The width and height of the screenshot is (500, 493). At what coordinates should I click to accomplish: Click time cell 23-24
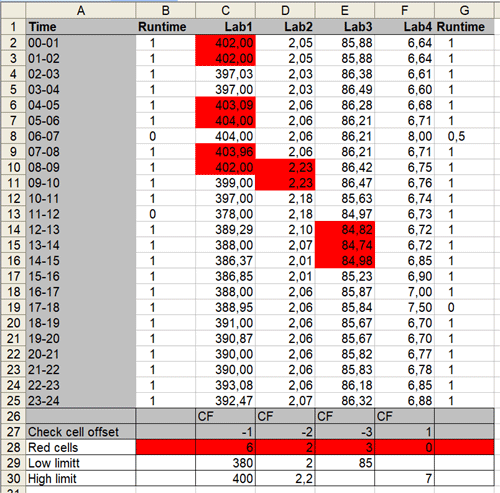(81, 401)
